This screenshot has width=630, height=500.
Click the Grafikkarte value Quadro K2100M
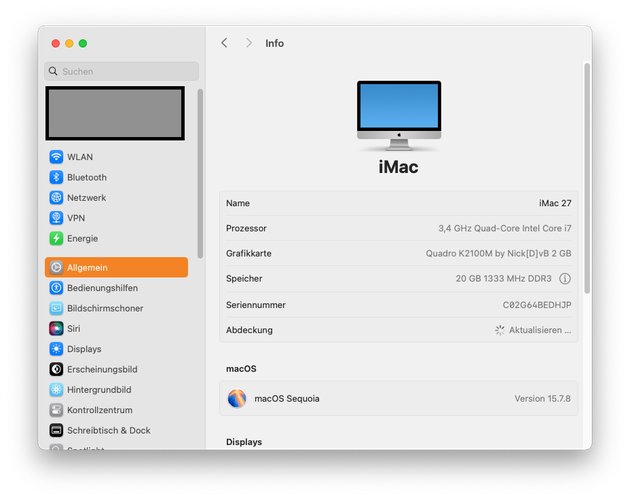(498, 254)
